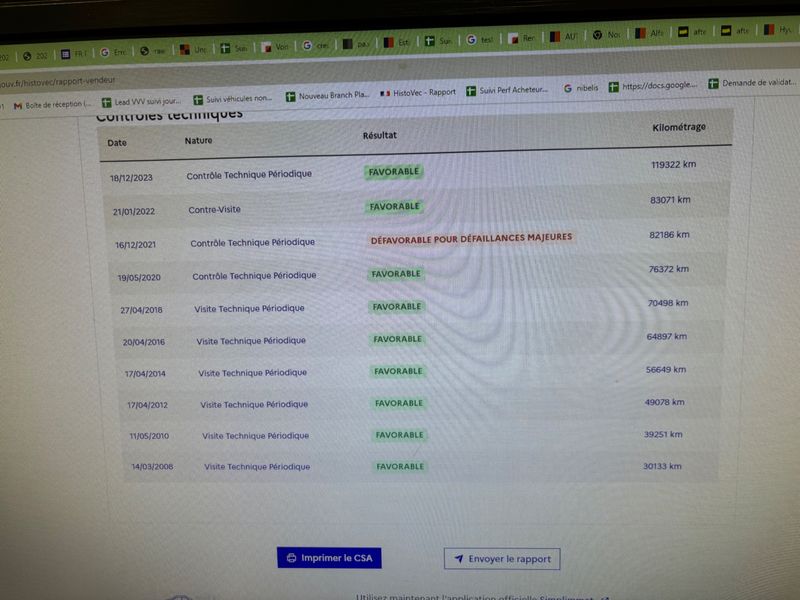This screenshot has height=600, width=800.
Task: Click the 64897 km mileage value
Action: pyautogui.click(x=666, y=337)
